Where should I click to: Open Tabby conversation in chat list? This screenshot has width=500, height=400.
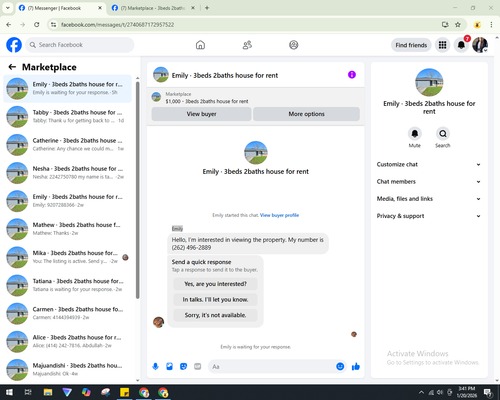[67, 117]
